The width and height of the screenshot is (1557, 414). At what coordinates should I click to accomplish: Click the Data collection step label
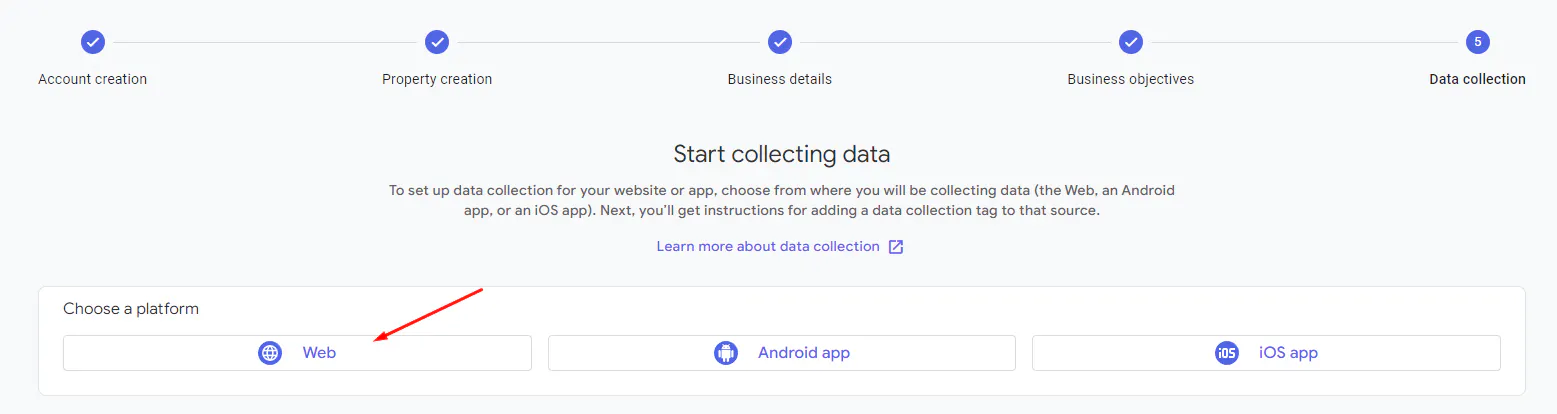coord(1477,79)
